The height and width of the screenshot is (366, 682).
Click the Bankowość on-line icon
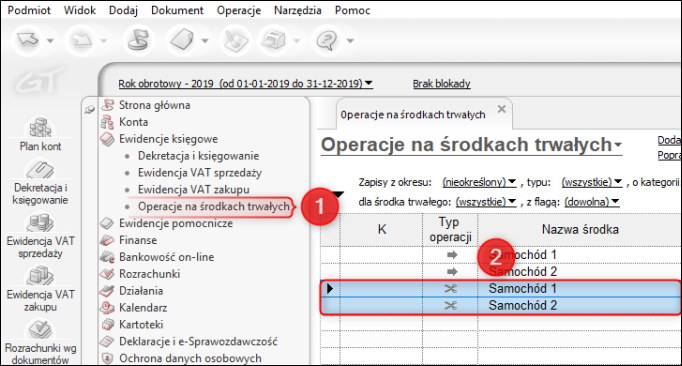pyautogui.click(x=107, y=257)
